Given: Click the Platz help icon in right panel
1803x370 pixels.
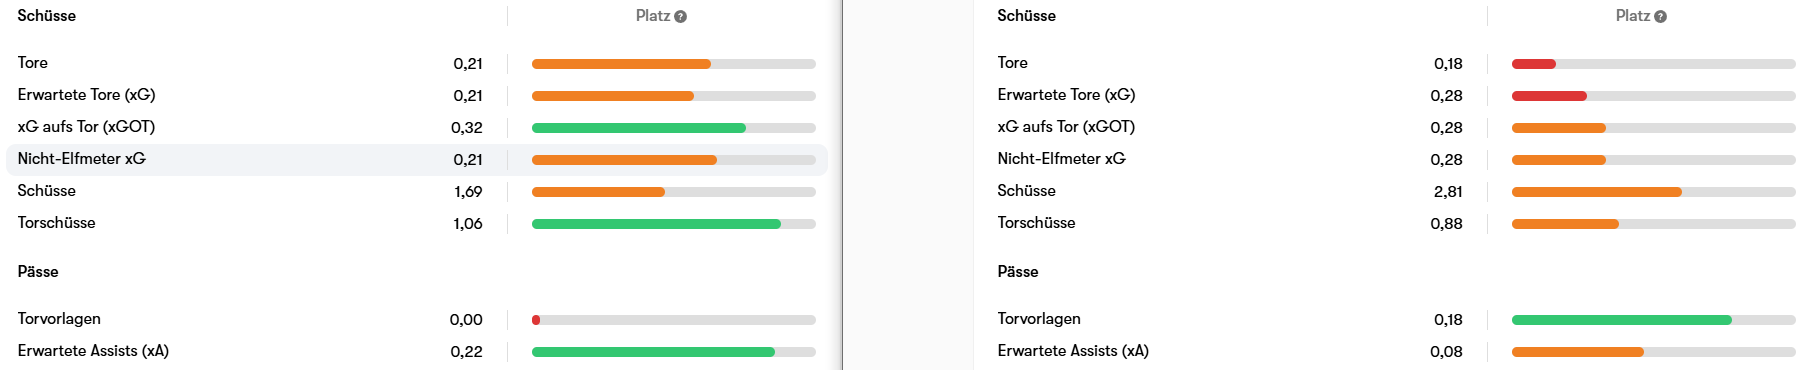Looking at the screenshot, I should click(1660, 16).
